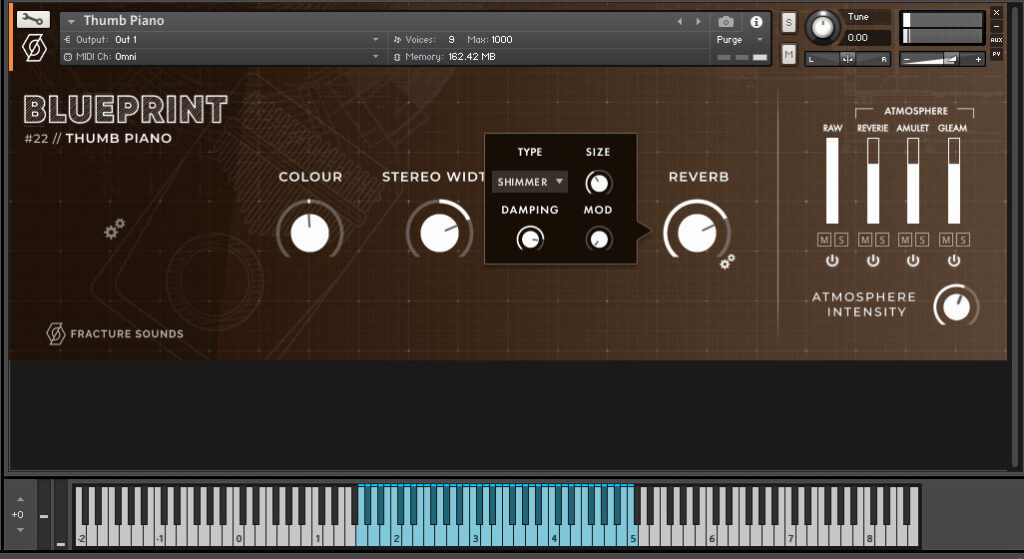Screen dimensions: 1024x559
Task: Solo the GLEAM channel
Action: point(963,240)
